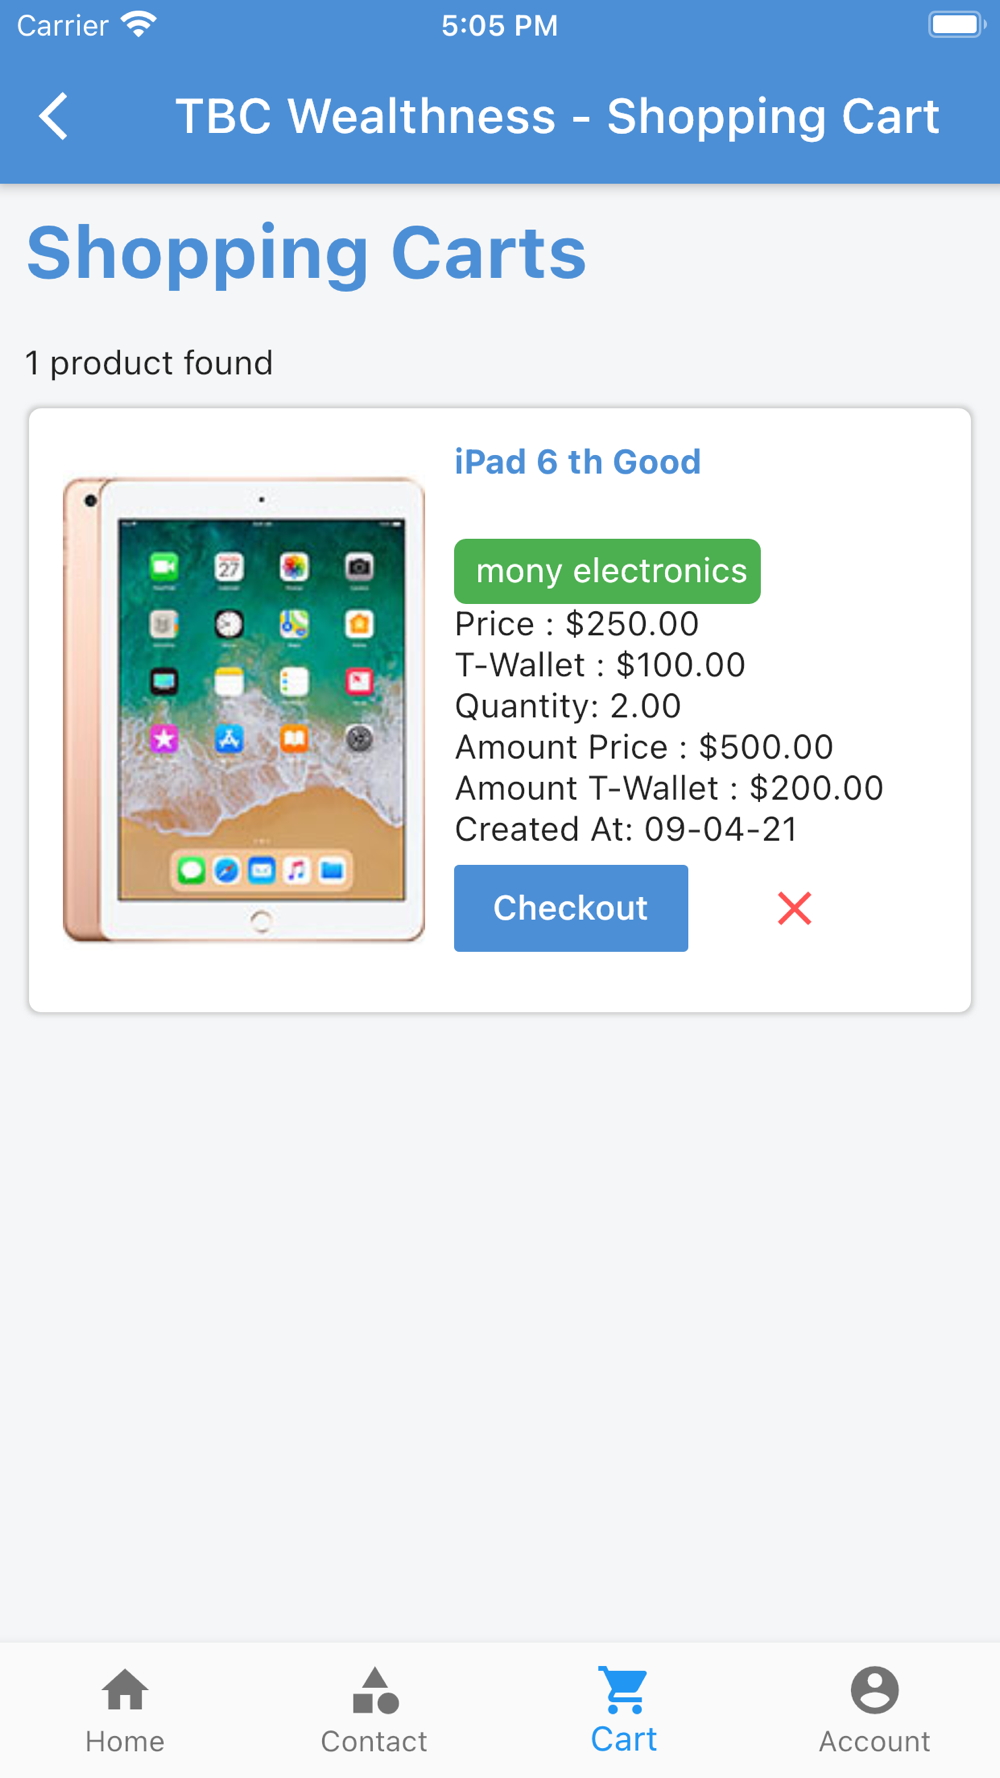
Task: Open the Contact shapes icon
Action: (375, 1690)
